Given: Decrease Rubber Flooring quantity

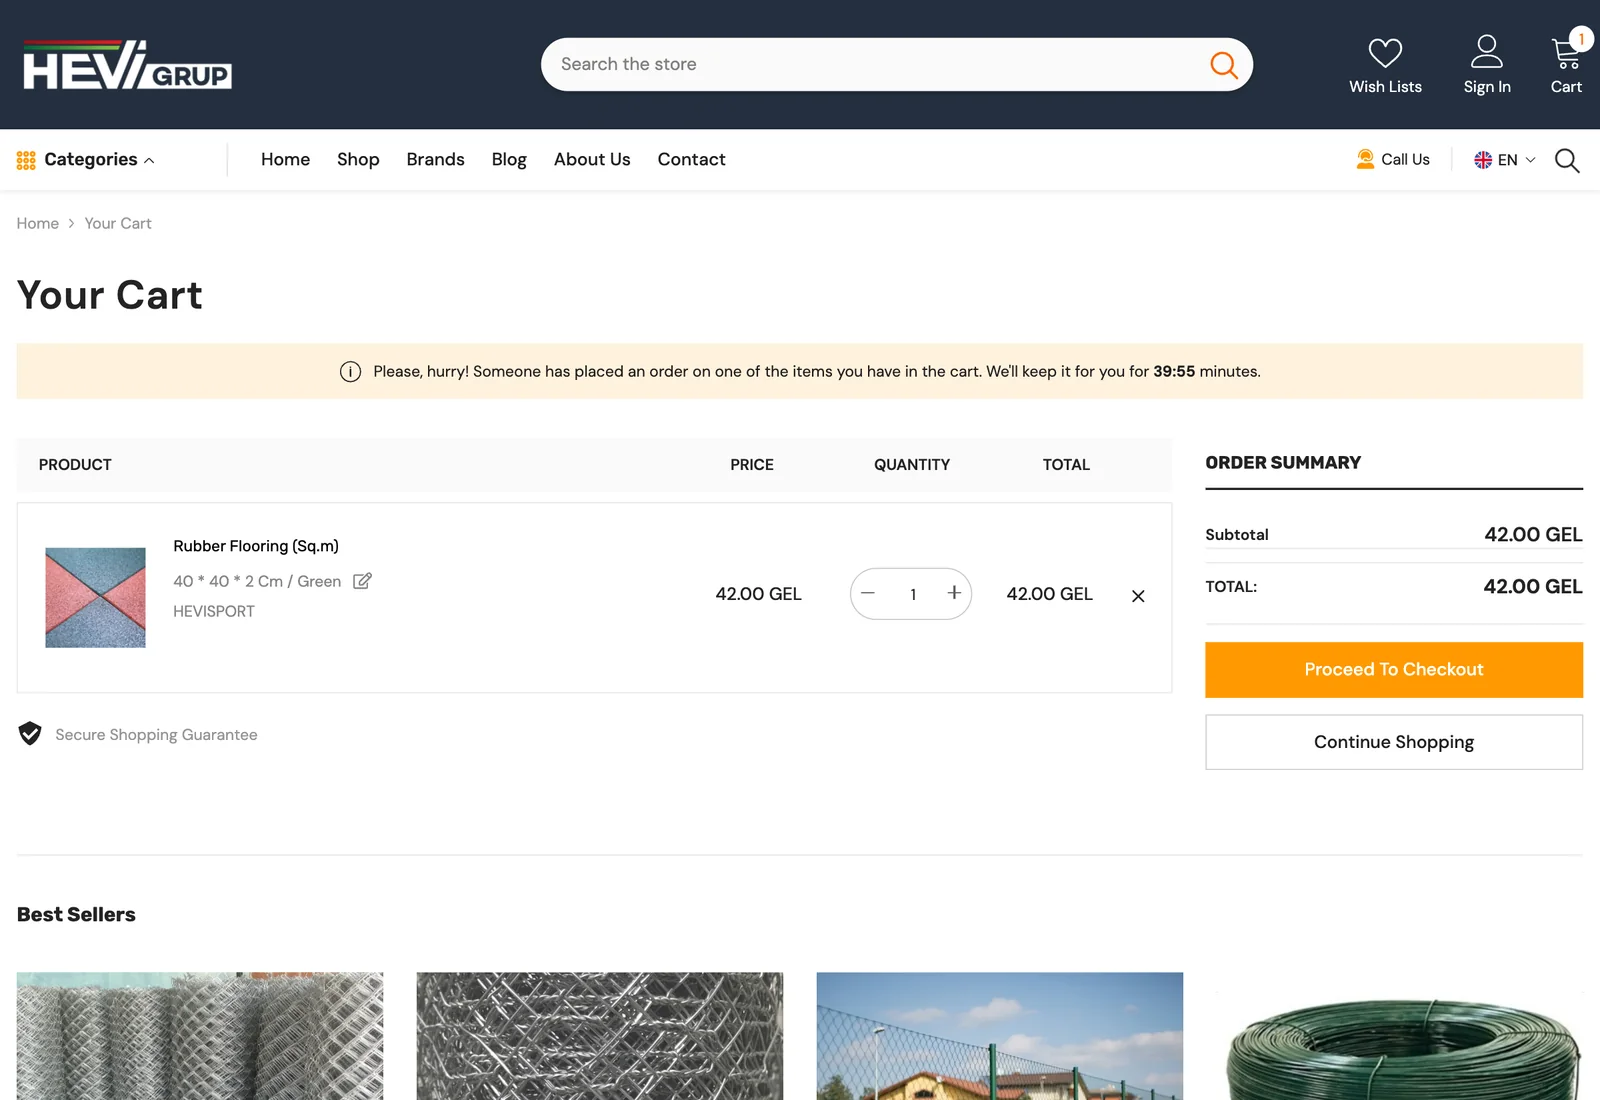Looking at the screenshot, I should (868, 594).
